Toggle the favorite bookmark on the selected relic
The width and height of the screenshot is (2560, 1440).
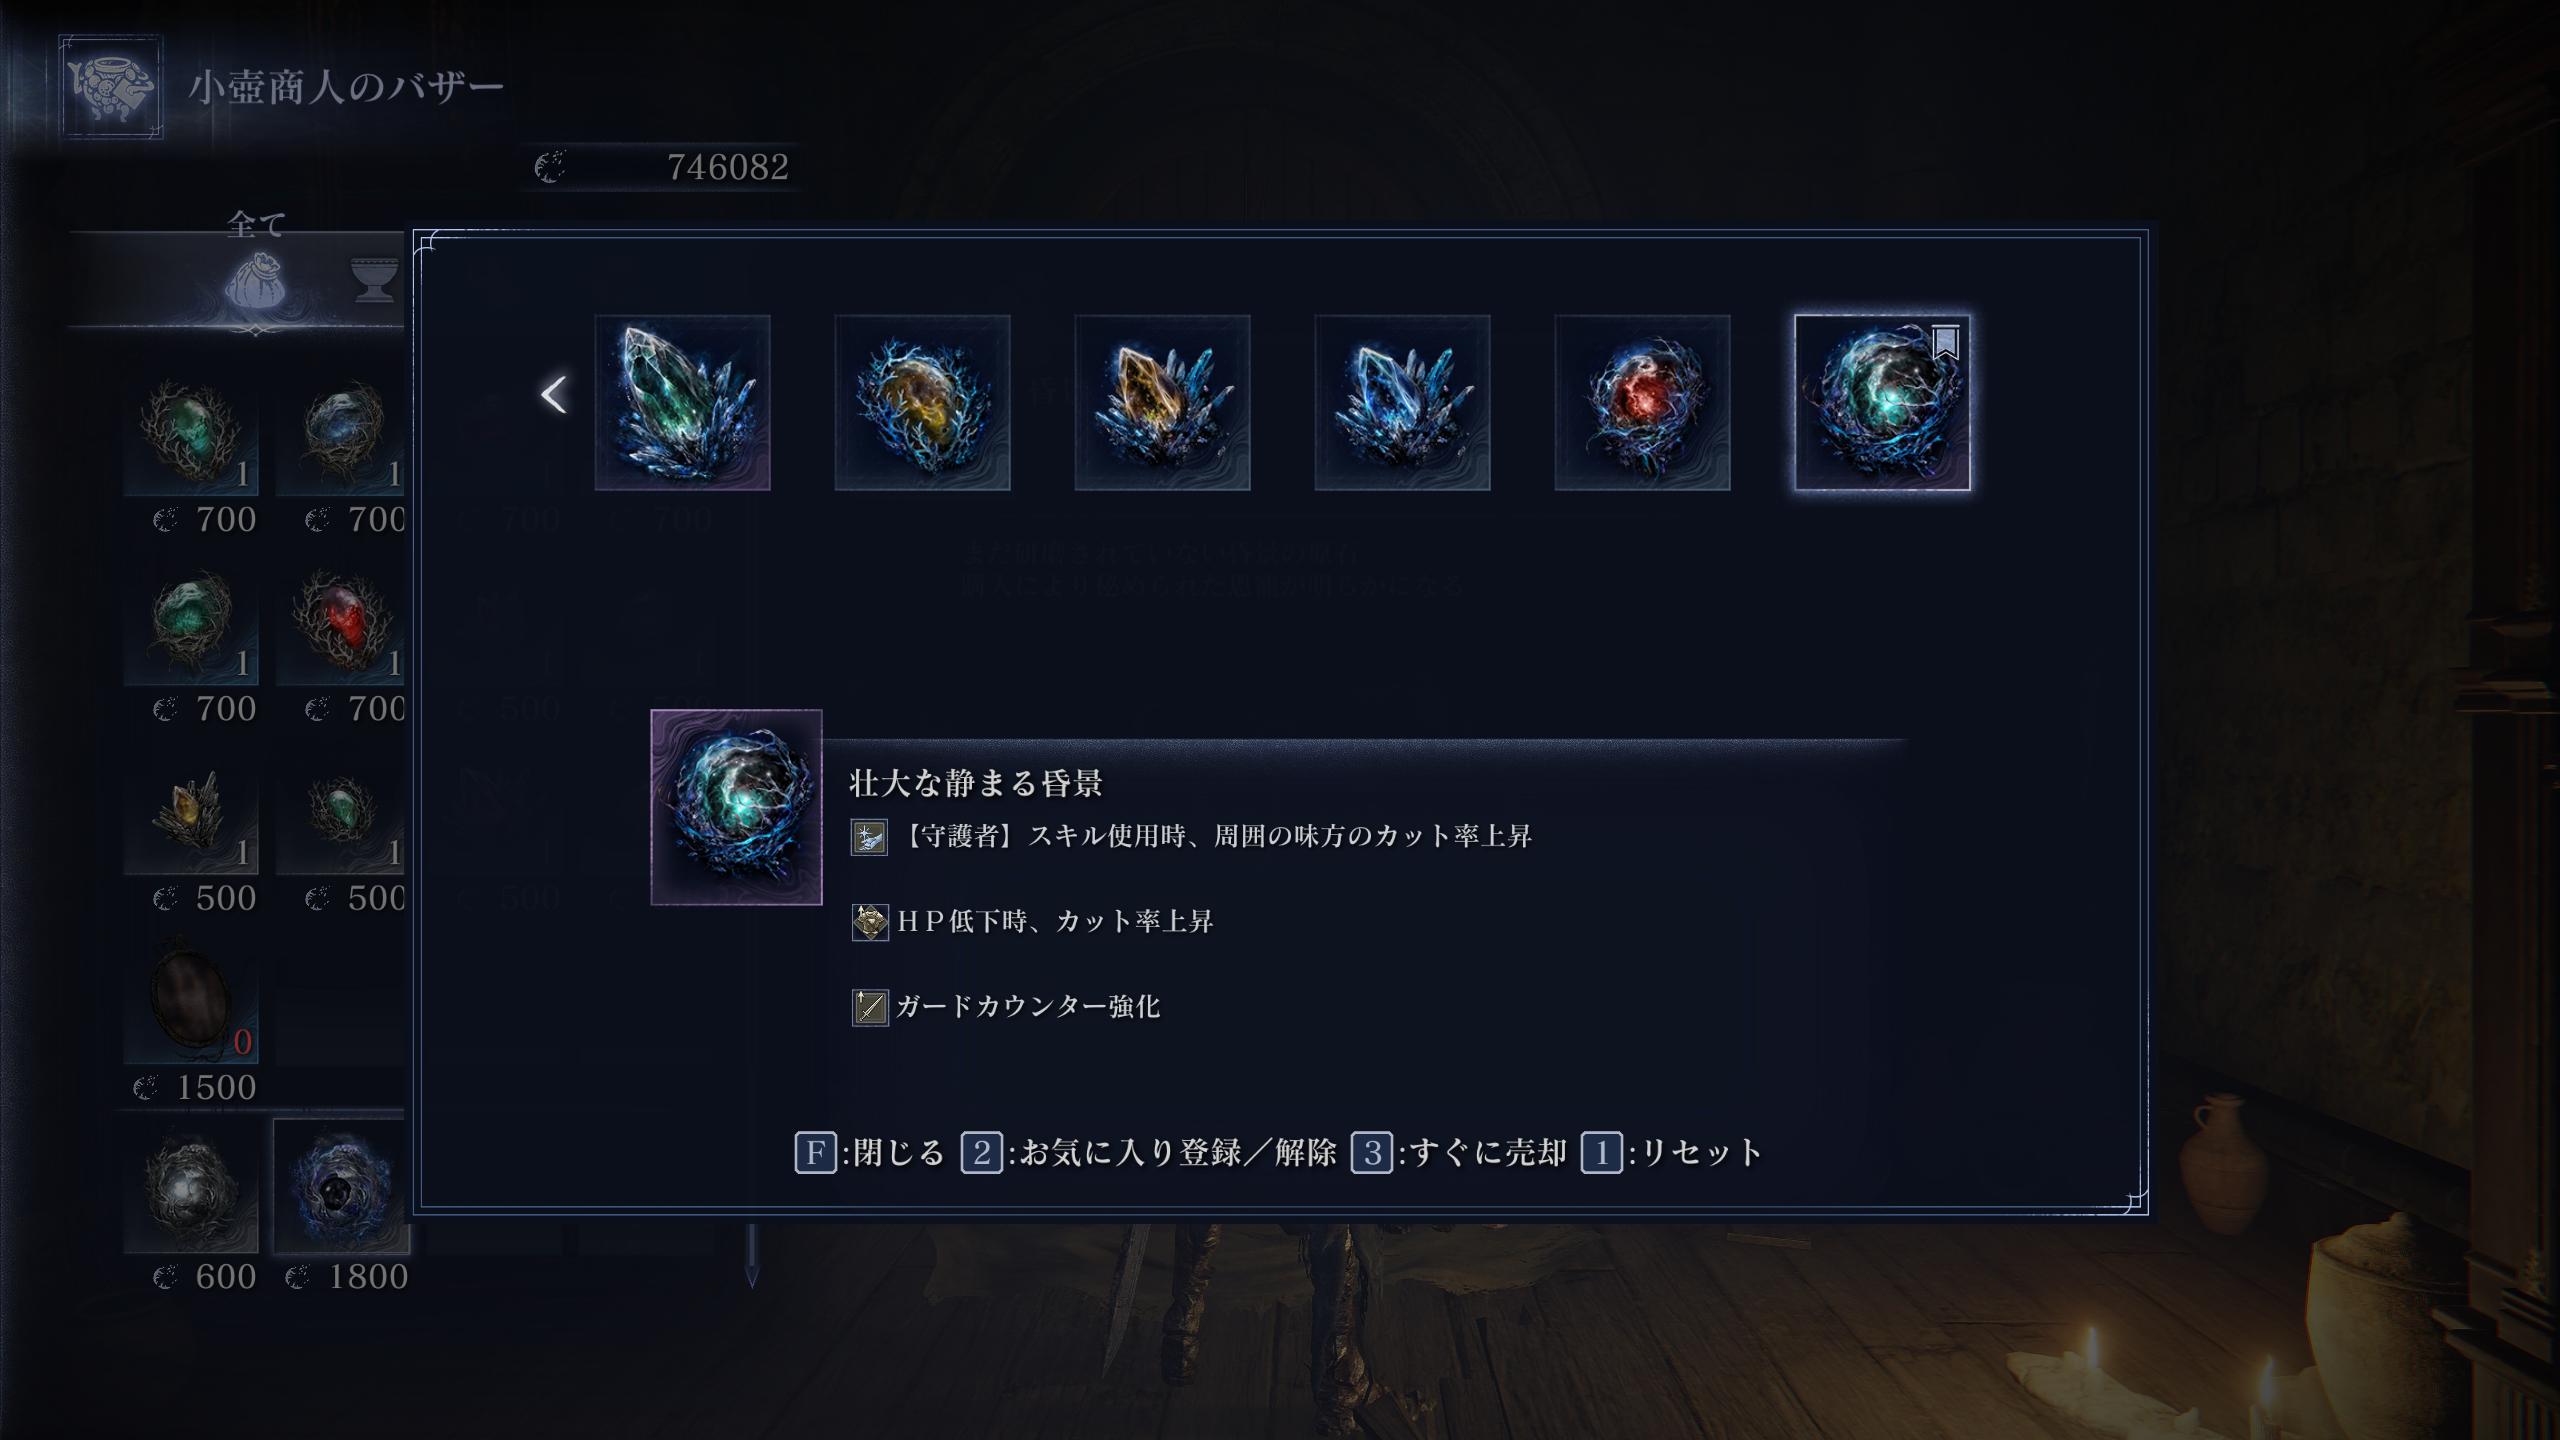point(1945,343)
